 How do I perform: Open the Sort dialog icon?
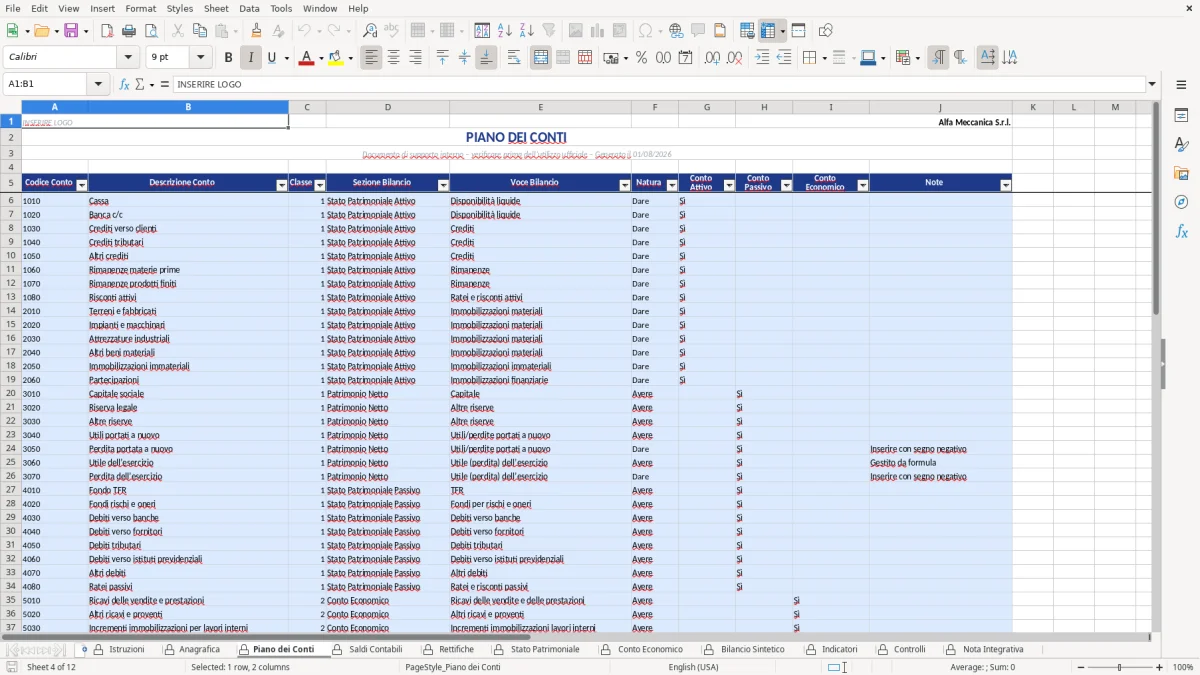(x=482, y=31)
